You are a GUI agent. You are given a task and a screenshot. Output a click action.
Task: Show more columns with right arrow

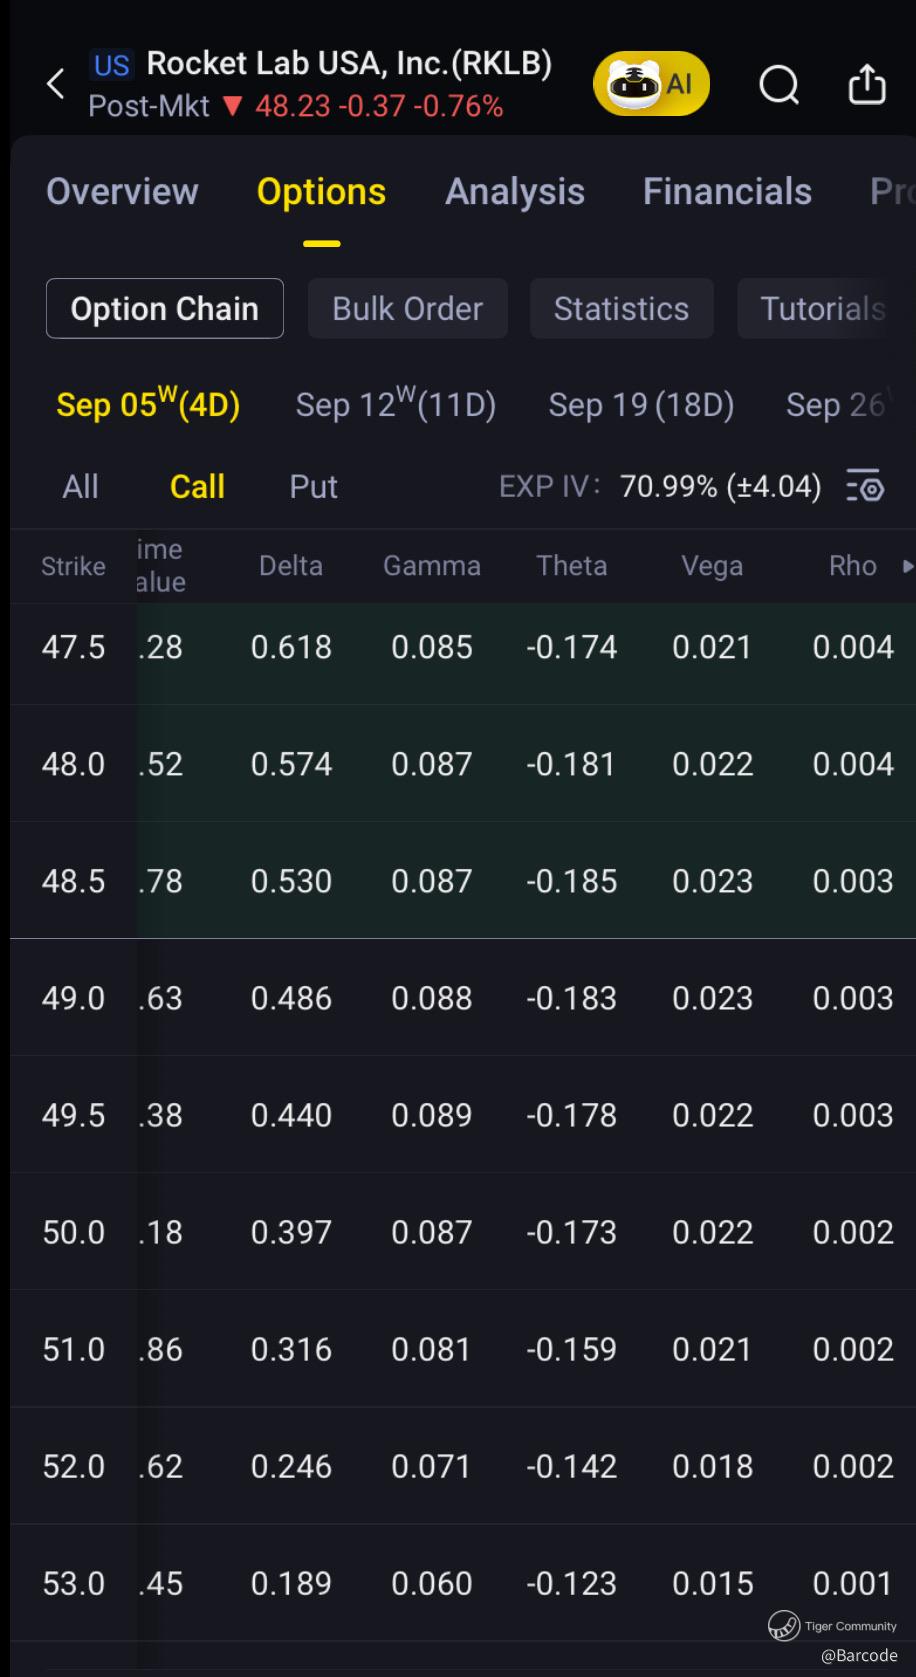click(x=907, y=566)
